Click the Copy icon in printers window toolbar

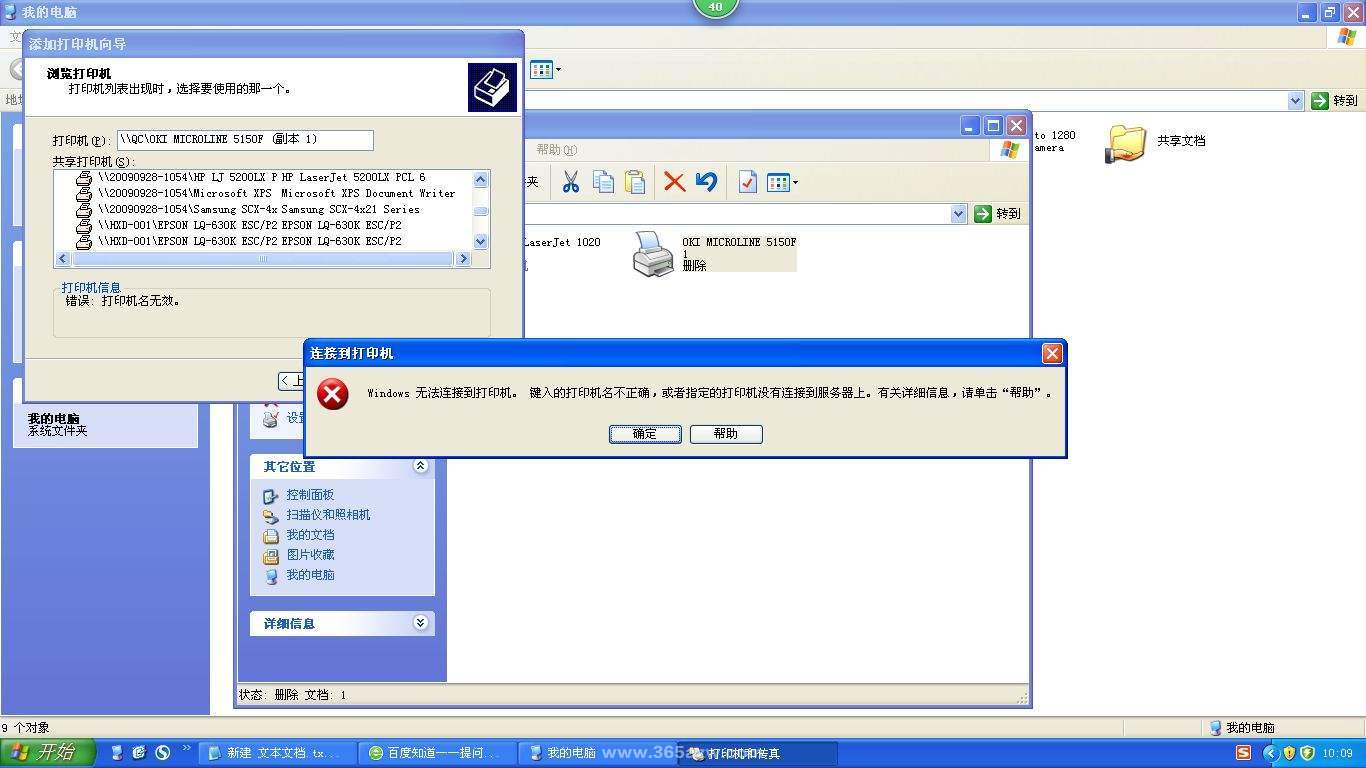(603, 182)
